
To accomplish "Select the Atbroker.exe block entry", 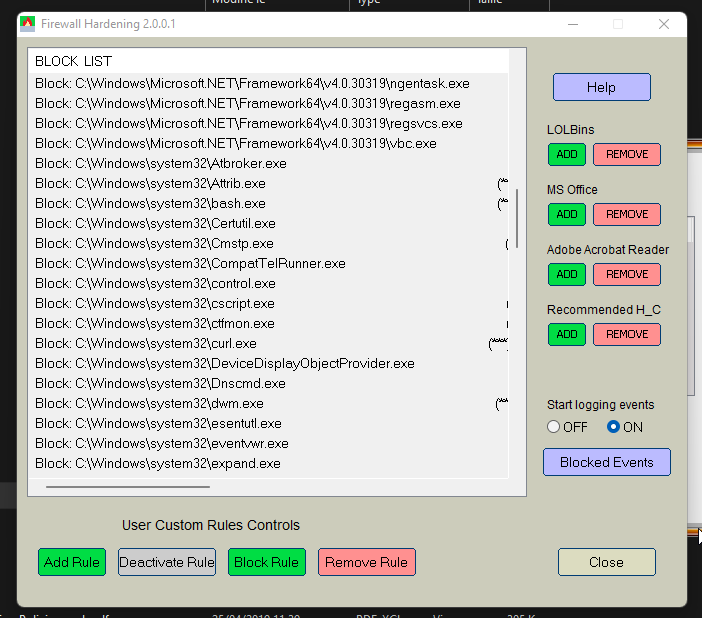I will (268, 163).
